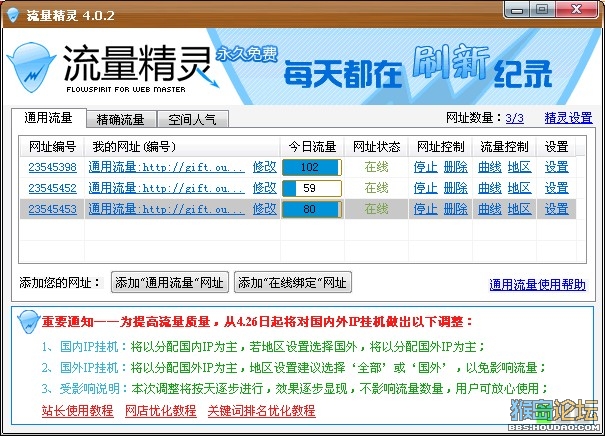Click 删除 for row 23545398
The image size is (605, 436).
point(455,167)
